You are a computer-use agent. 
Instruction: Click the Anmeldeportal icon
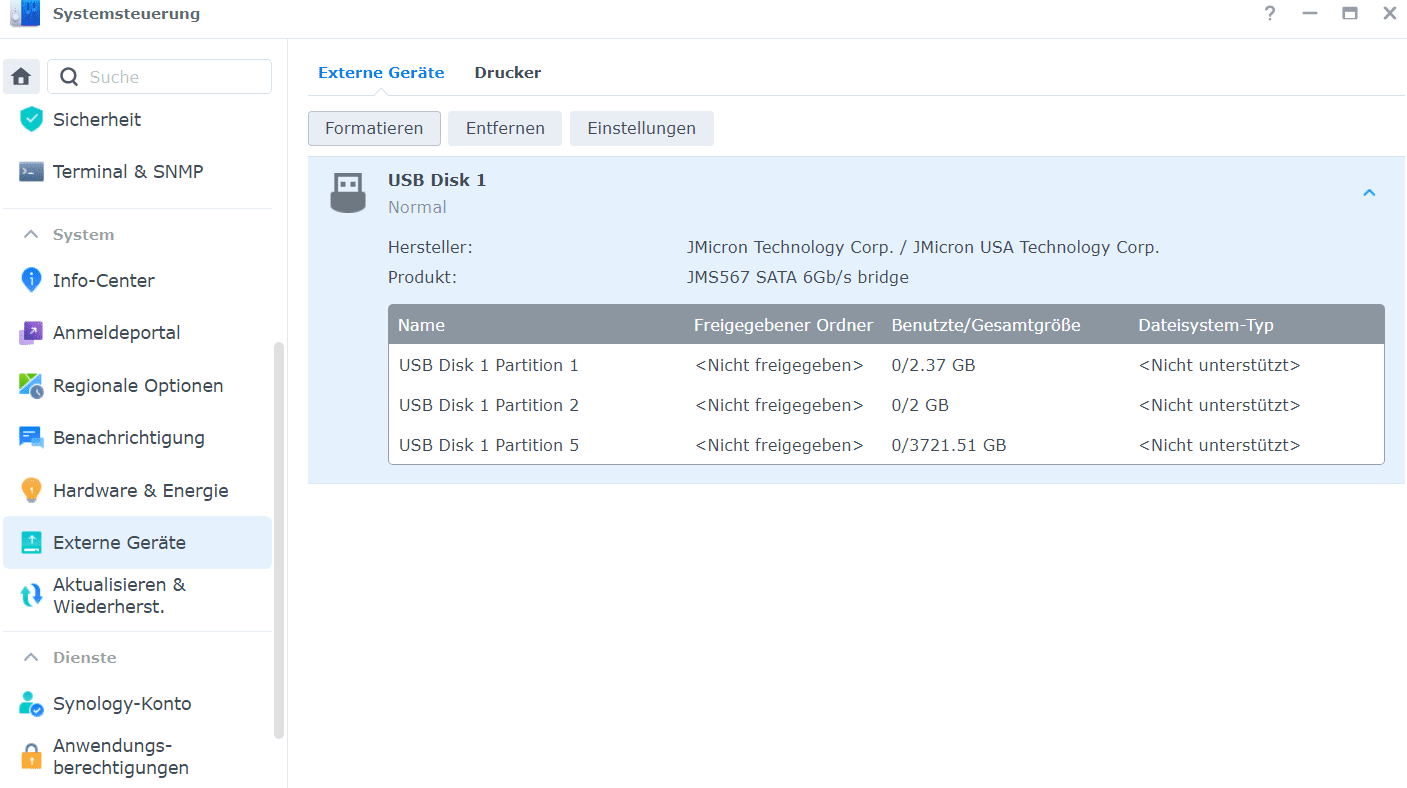32,333
